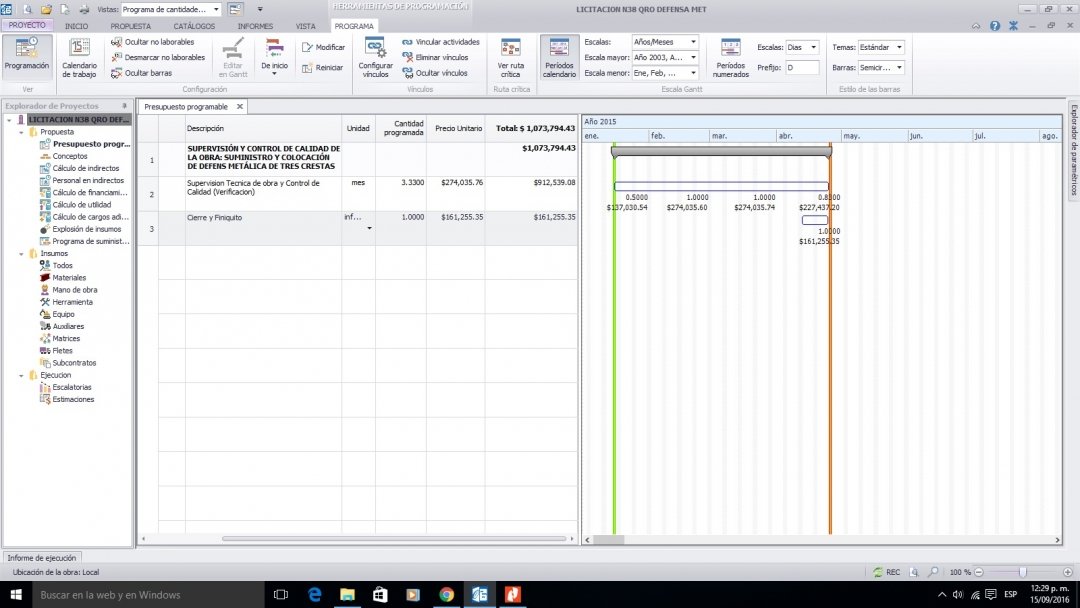Expand the Escala mayor combo box
Viewport: 1080px width, 608px height.
[x=693, y=58]
